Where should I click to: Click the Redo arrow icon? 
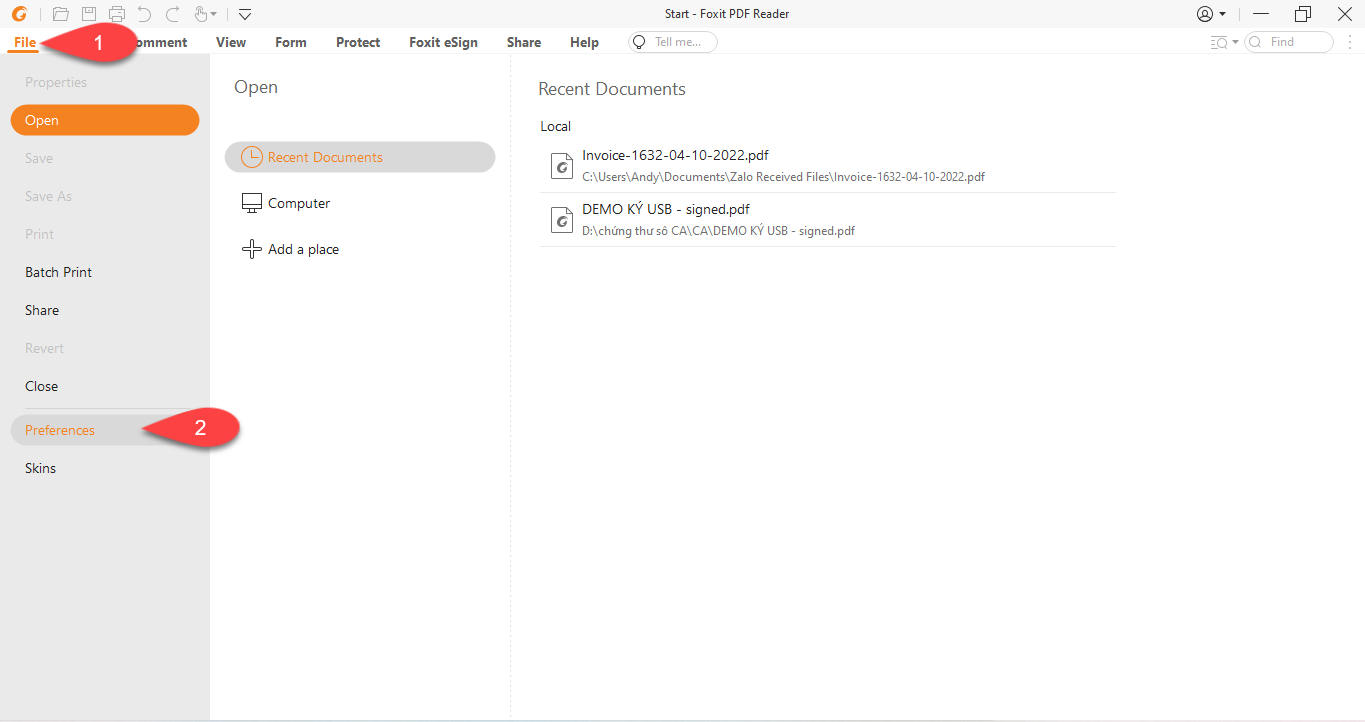coord(172,14)
